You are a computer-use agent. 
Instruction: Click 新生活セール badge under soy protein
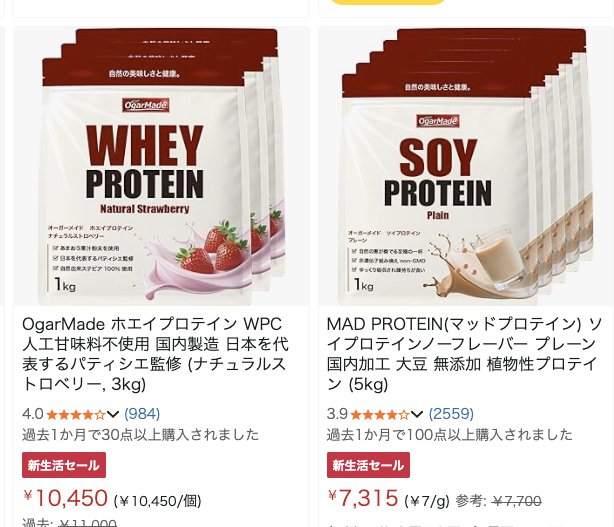pos(368,465)
